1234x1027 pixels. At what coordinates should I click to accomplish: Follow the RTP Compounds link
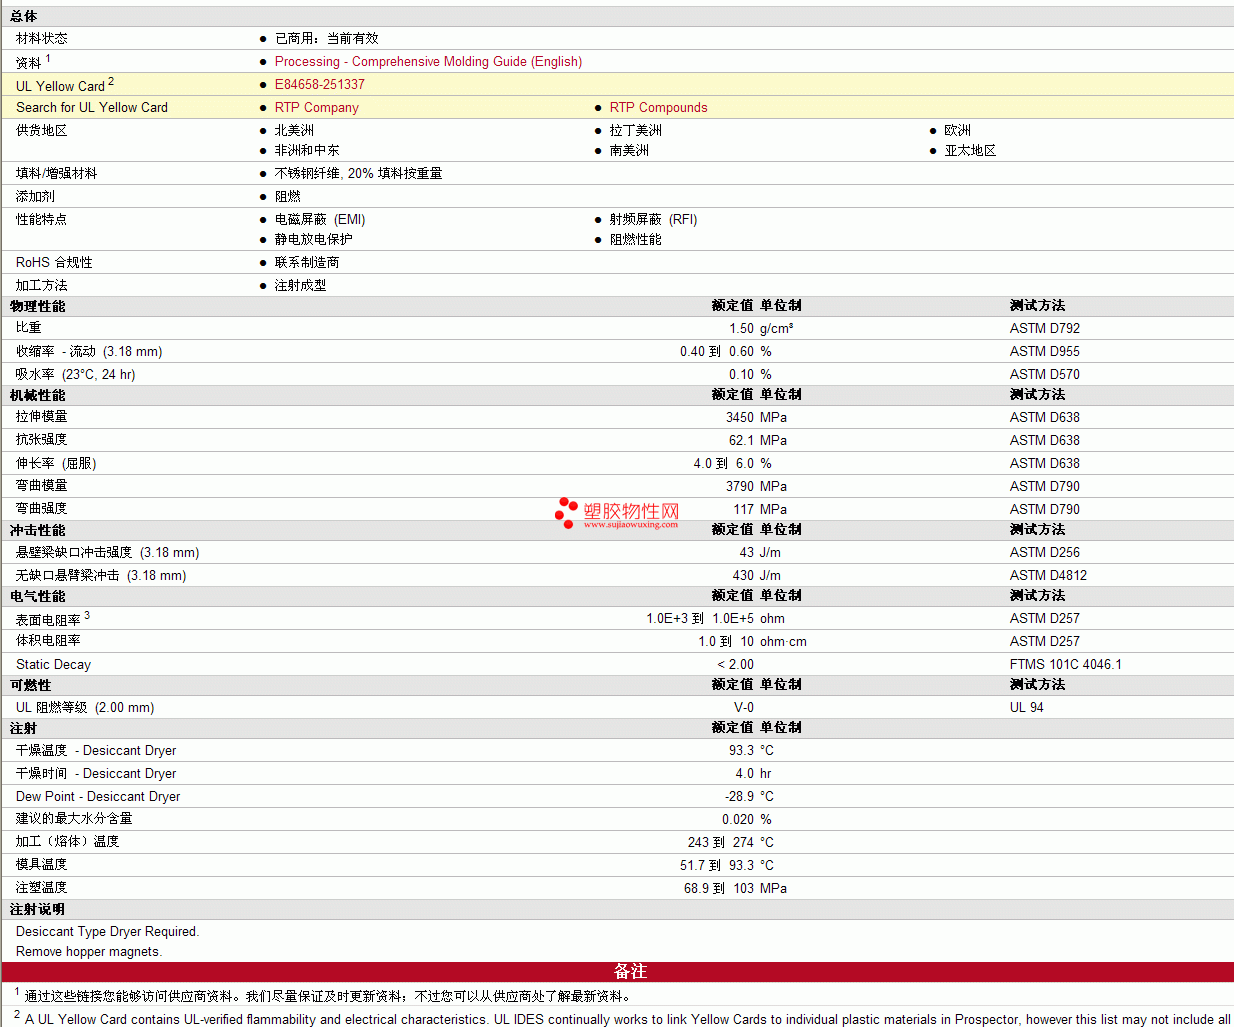(659, 107)
